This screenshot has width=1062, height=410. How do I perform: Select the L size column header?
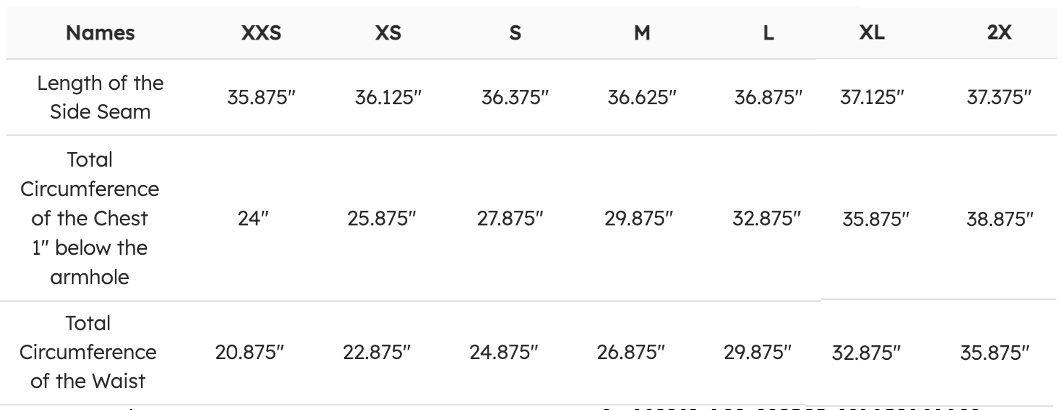click(768, 33)
